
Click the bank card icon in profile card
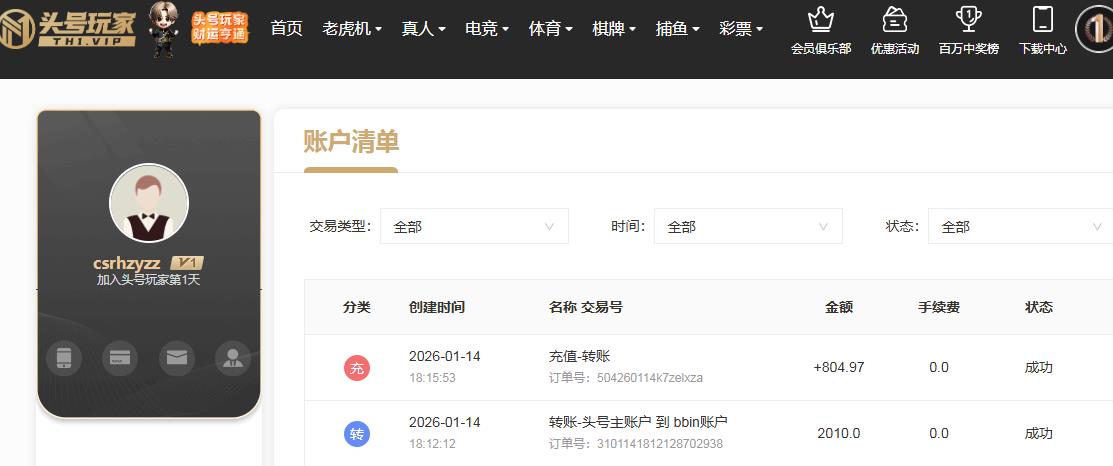[120, 358]
